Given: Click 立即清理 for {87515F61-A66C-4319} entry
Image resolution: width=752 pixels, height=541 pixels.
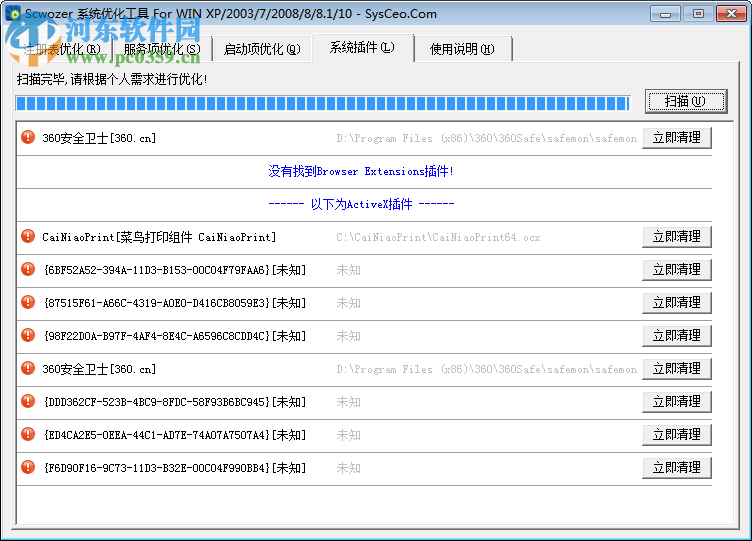Looking at the screenshot, I should click(x=676, y=303).
